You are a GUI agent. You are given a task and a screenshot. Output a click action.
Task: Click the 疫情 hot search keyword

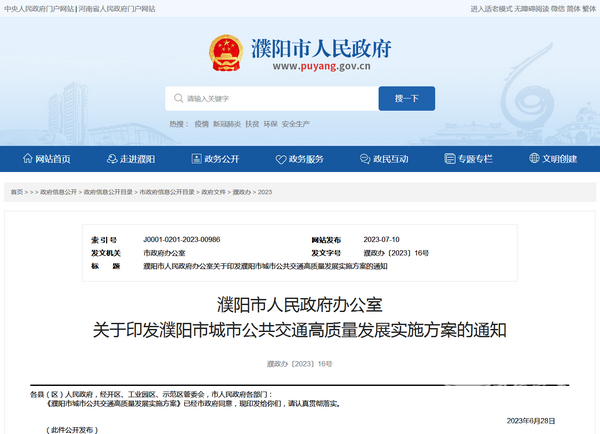click(x=202, y=123)
